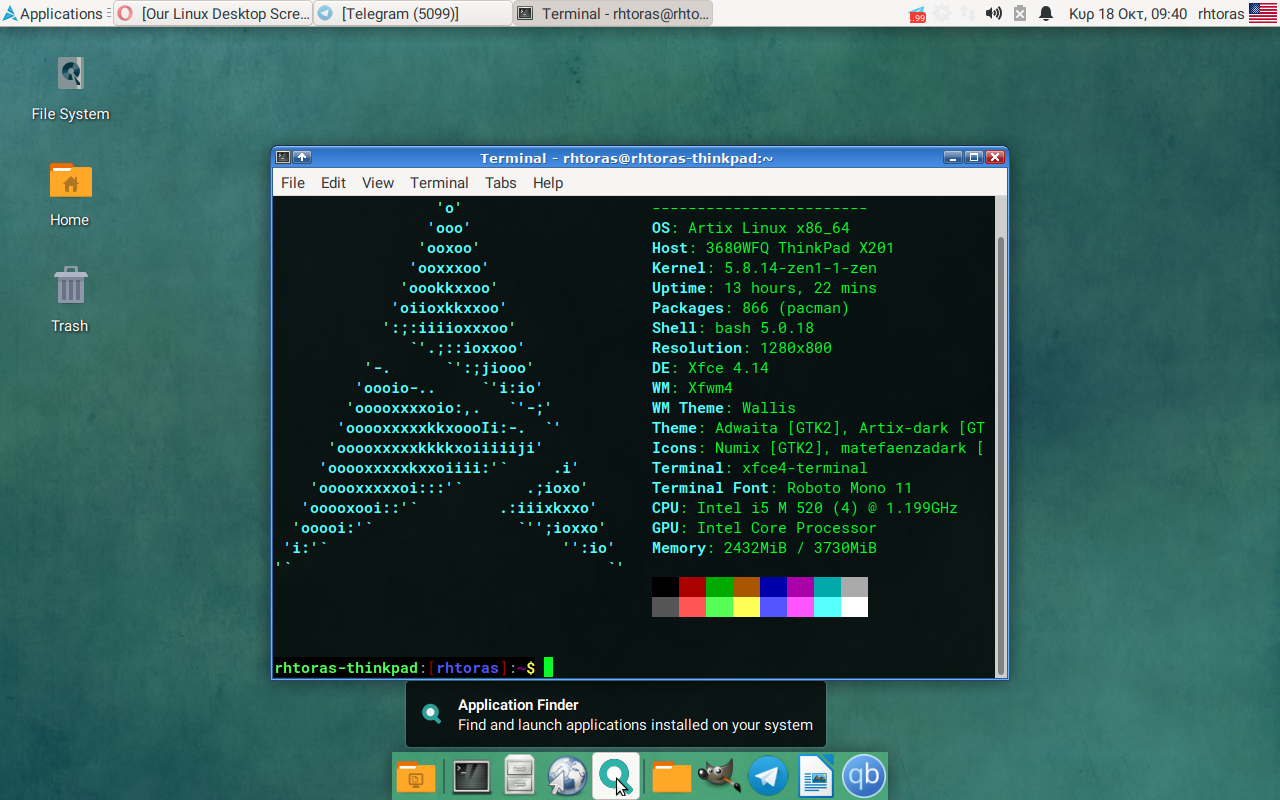Open the Show Desktop dock launcher
Screen dimensions: 1280x800
(x=416, y=776)
